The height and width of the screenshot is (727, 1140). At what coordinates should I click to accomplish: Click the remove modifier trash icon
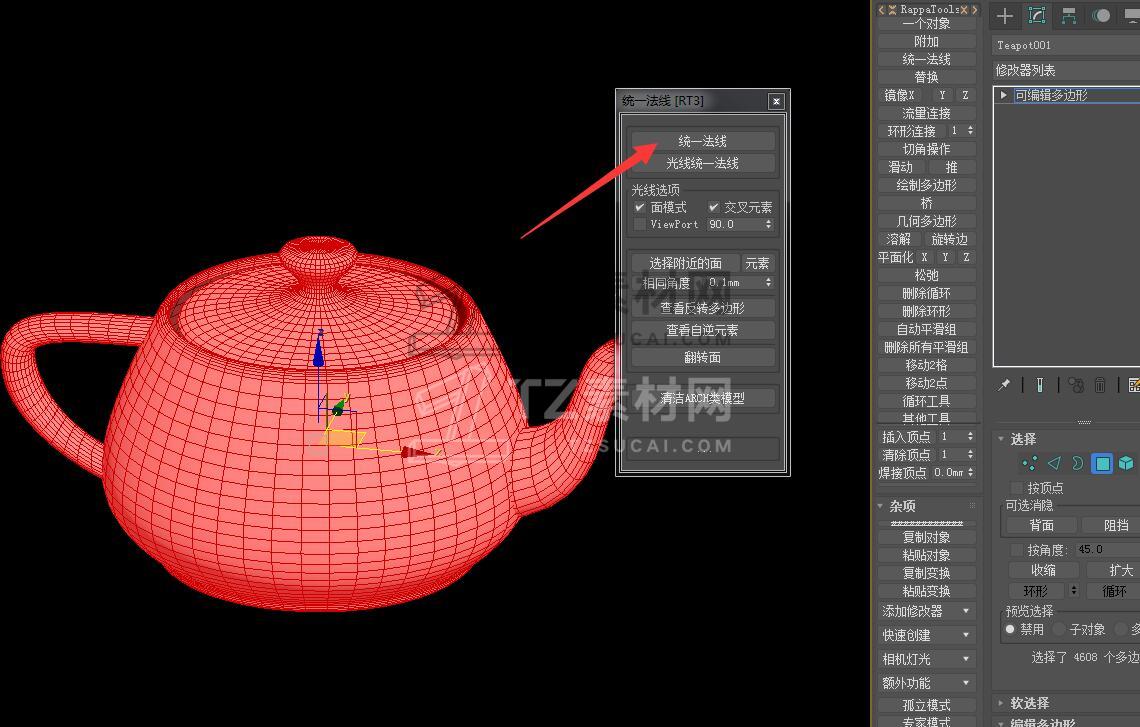1100,385
